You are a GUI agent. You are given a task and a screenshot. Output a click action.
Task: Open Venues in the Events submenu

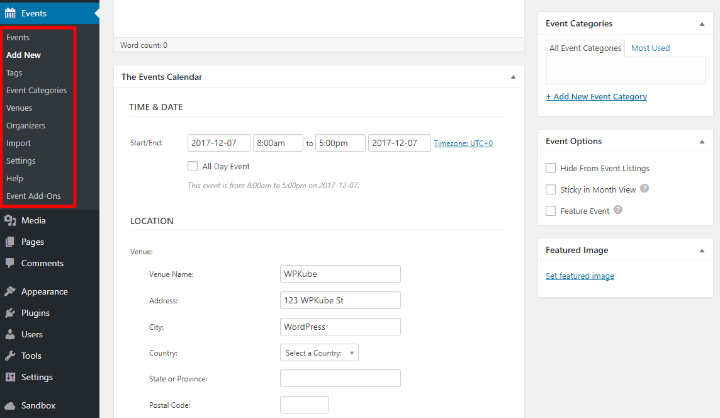(x=19, y=108)
